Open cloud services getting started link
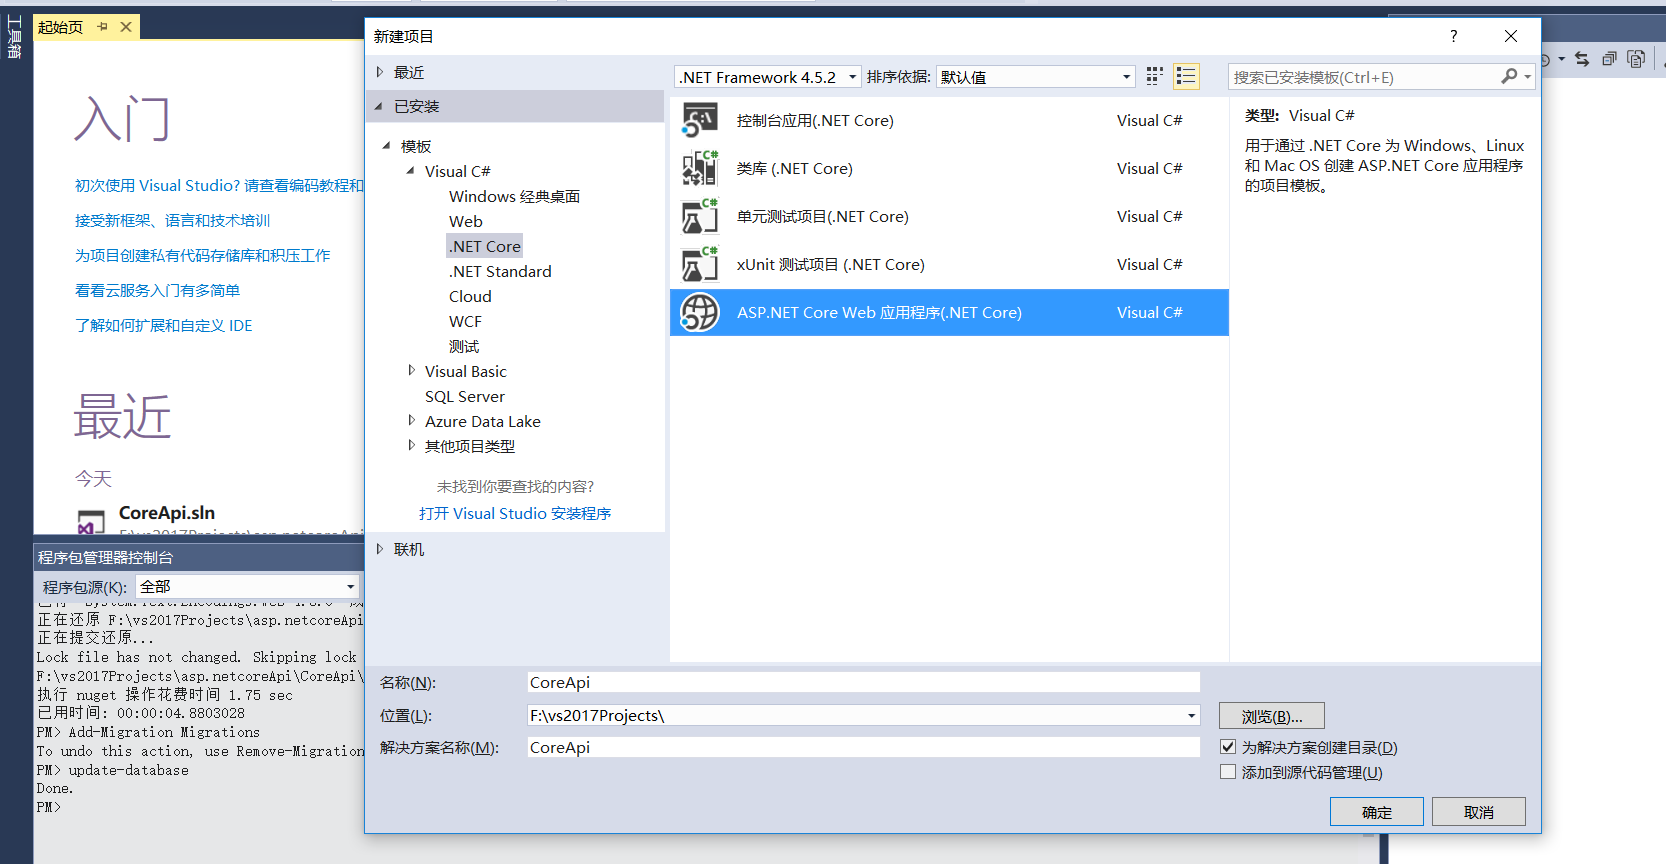 pos(157,290)
